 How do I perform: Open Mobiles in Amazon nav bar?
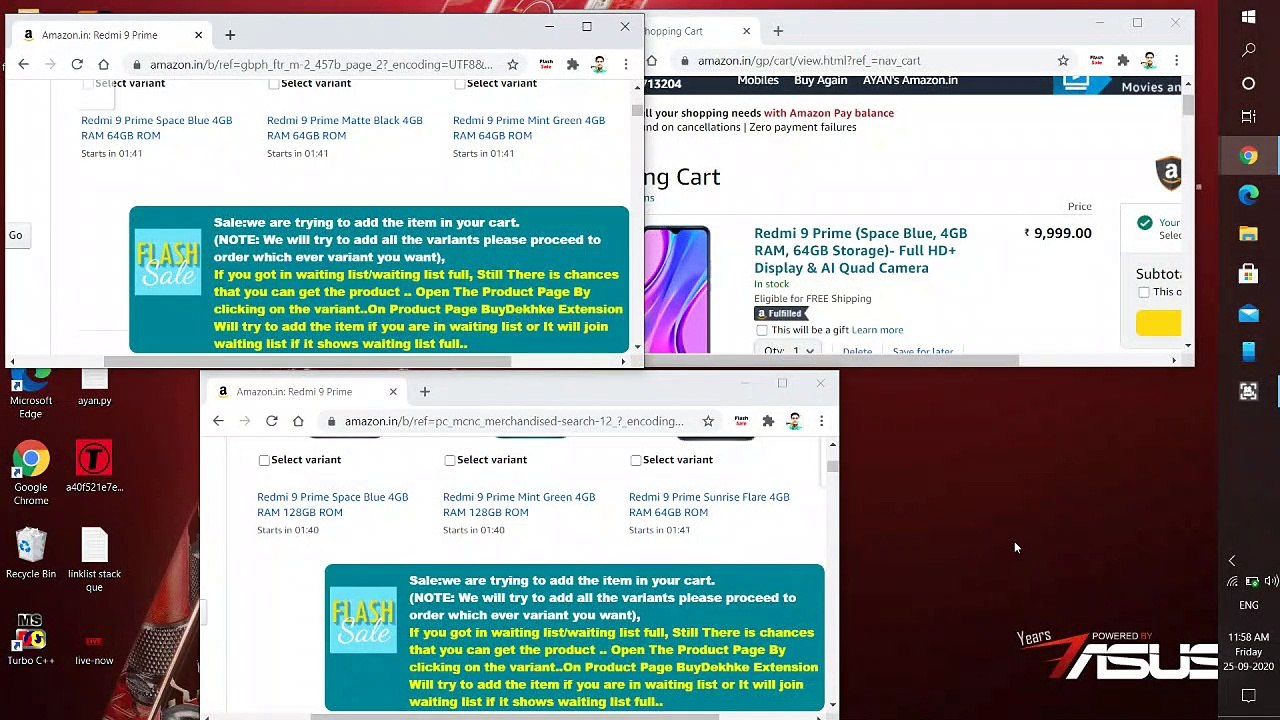[758, 81]
